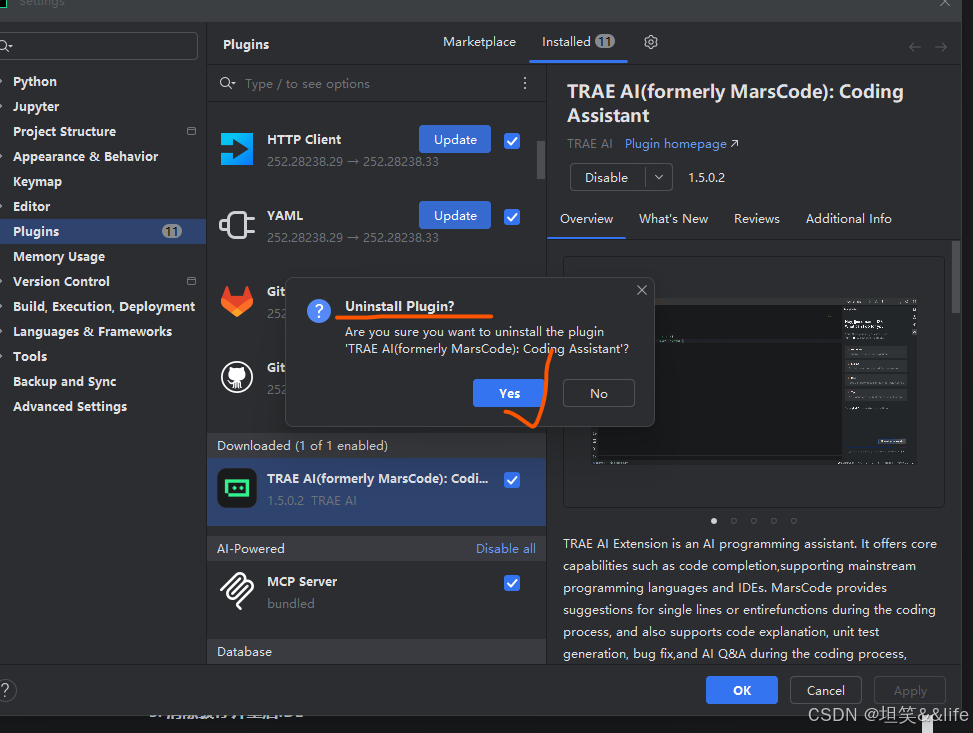Viewport: 973px width, 733px height.
Task: Select the MCP Server plugin row
Action: pyautogui.click(x=376, y=592)
